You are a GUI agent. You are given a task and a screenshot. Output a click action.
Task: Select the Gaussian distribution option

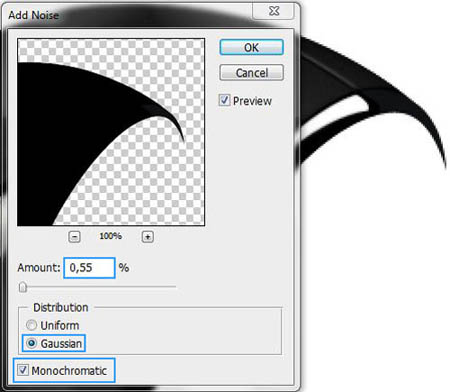(31, 343)
